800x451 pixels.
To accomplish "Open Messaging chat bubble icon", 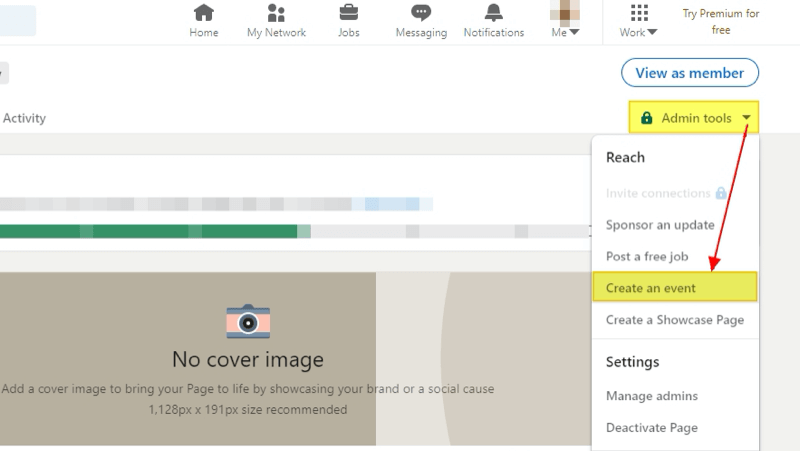I will (421, 13).
